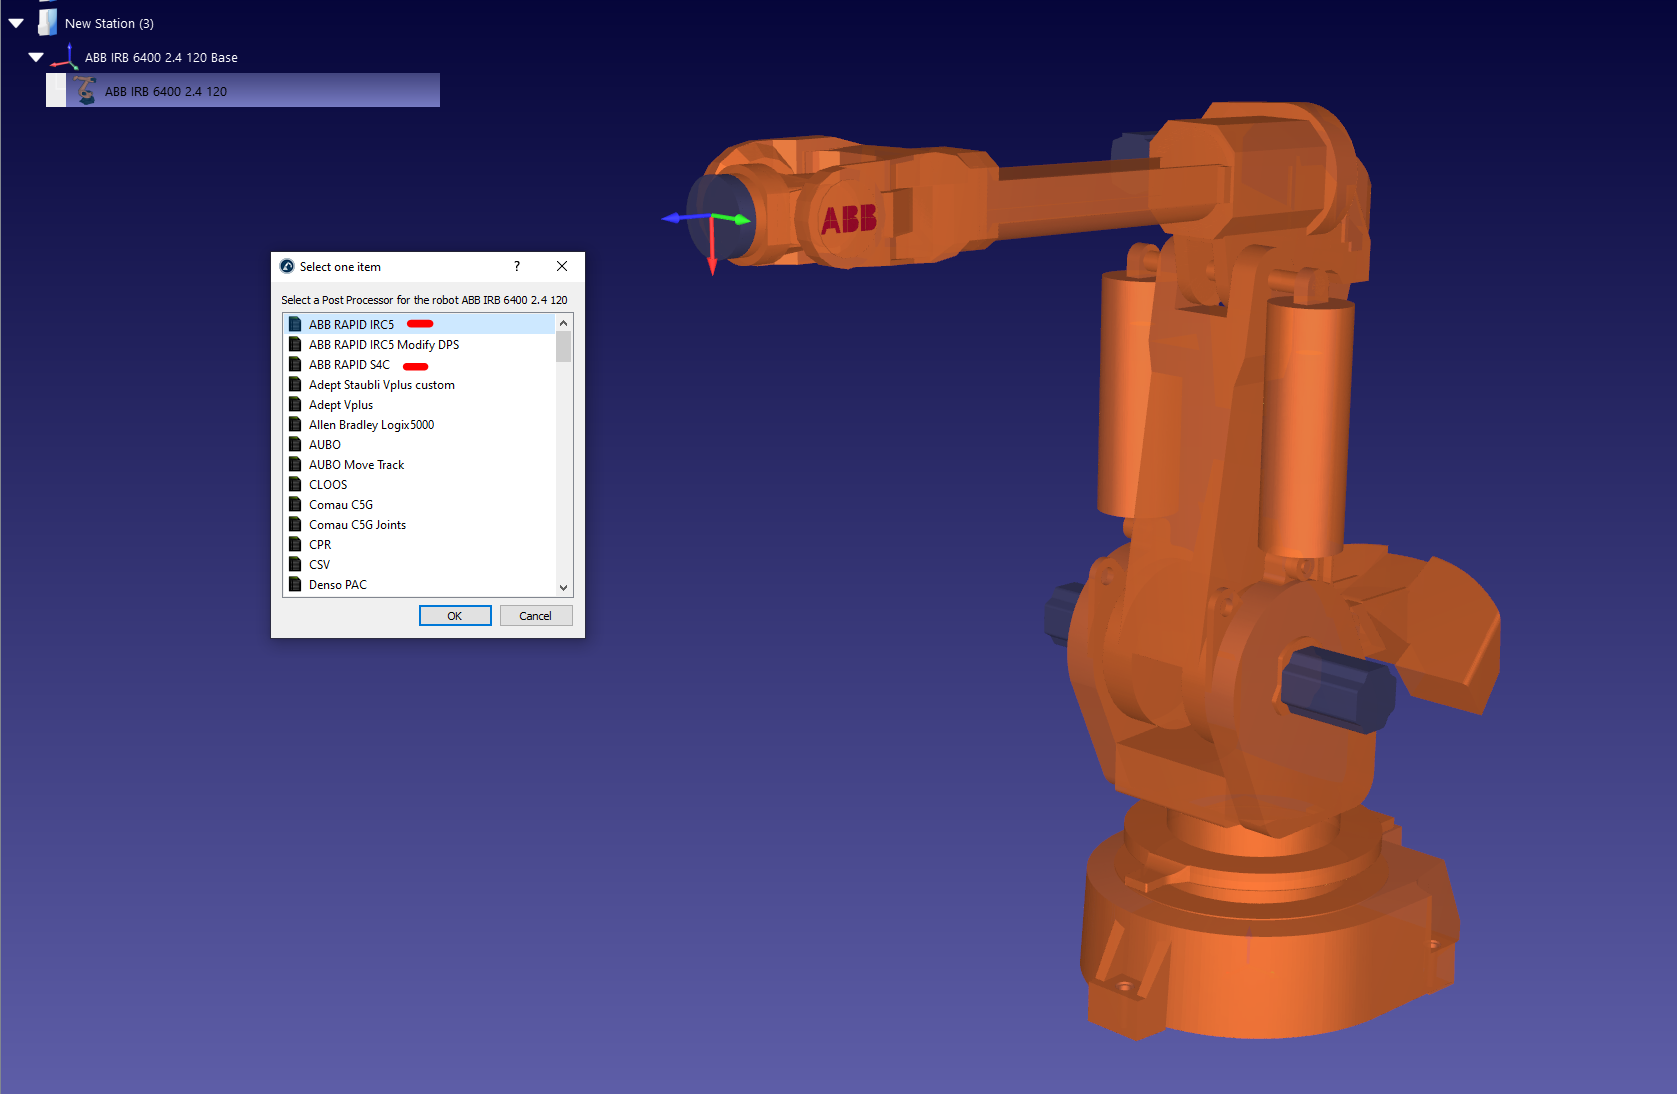Click the file icon beside CLOOS
This screenshot has height=1094, width=1677.
coord(295,485)
